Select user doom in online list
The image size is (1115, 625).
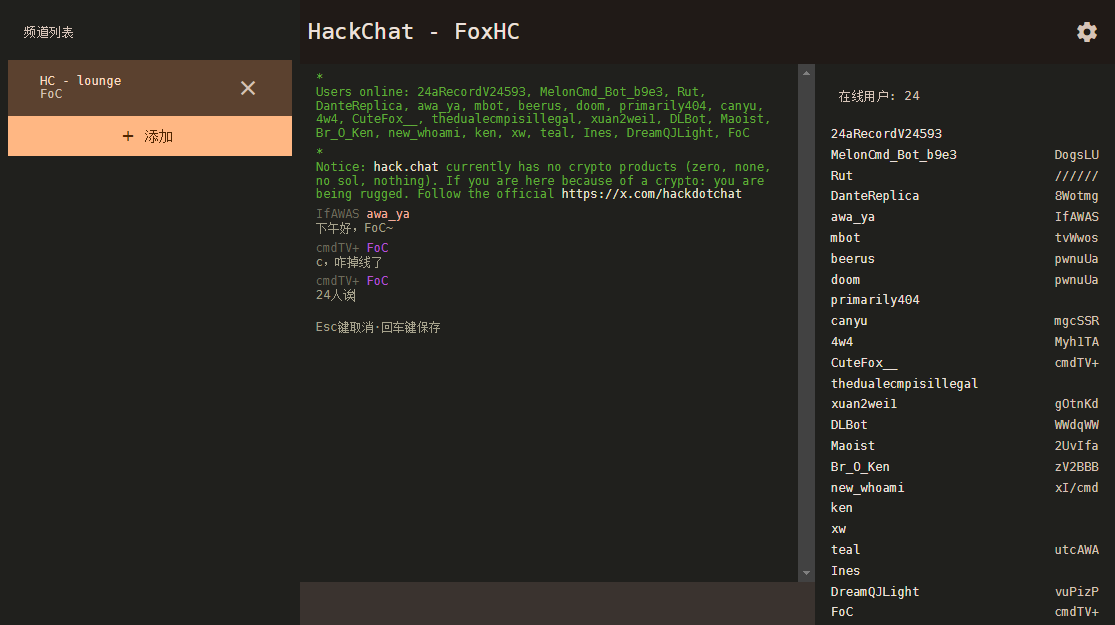click(x=845, y=279)
